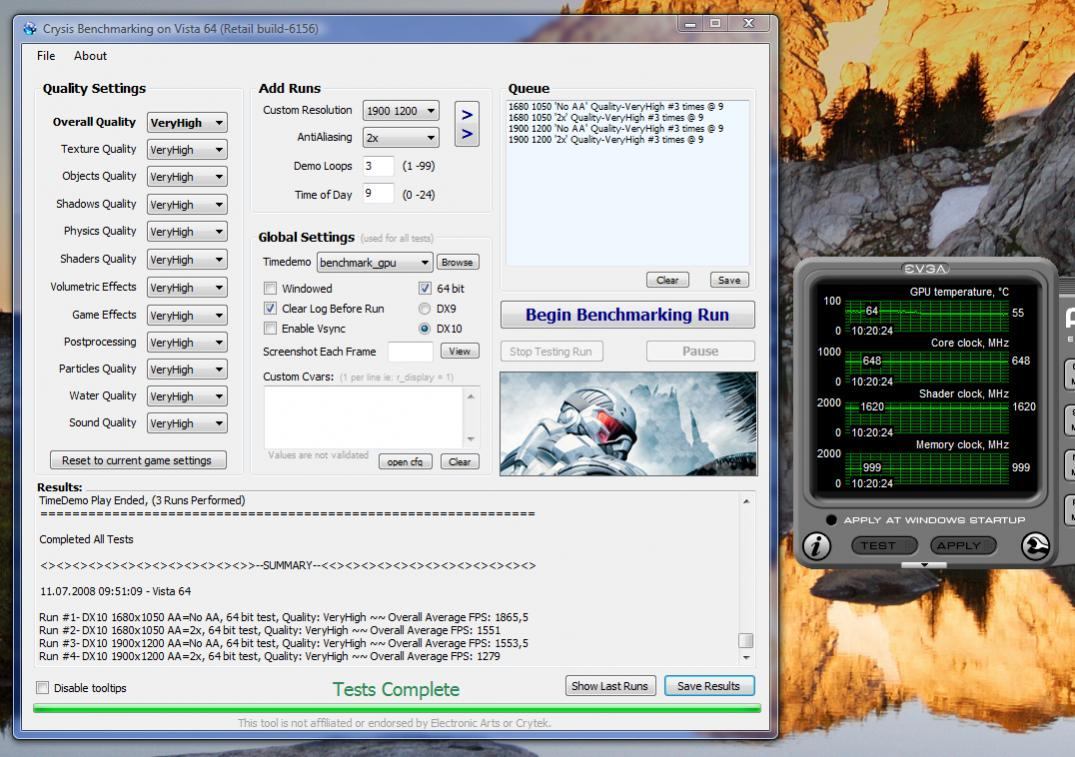The width and height of the screenshot is (1075, 757).
Task: Click the GPU temperature graph in EVGA
Action: click(926, 315)
